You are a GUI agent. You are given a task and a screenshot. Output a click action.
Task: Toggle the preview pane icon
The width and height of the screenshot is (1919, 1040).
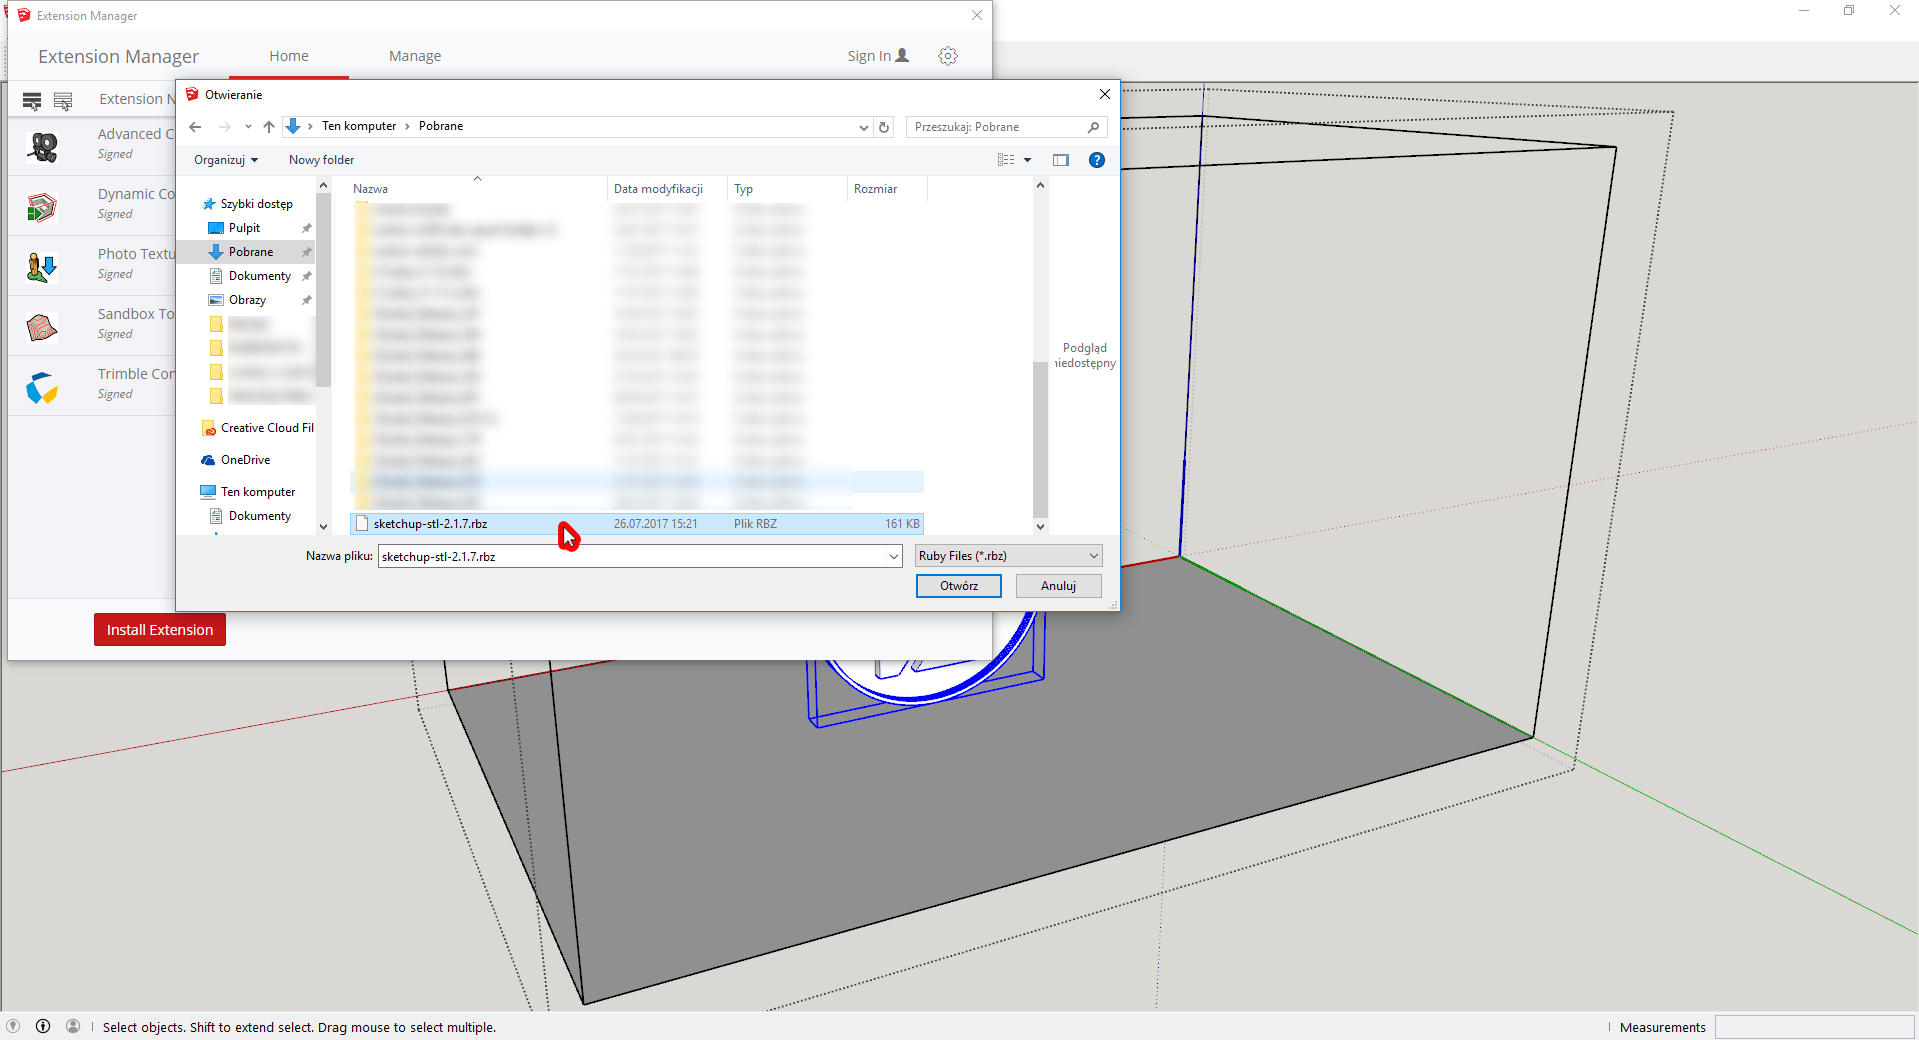1060,160
